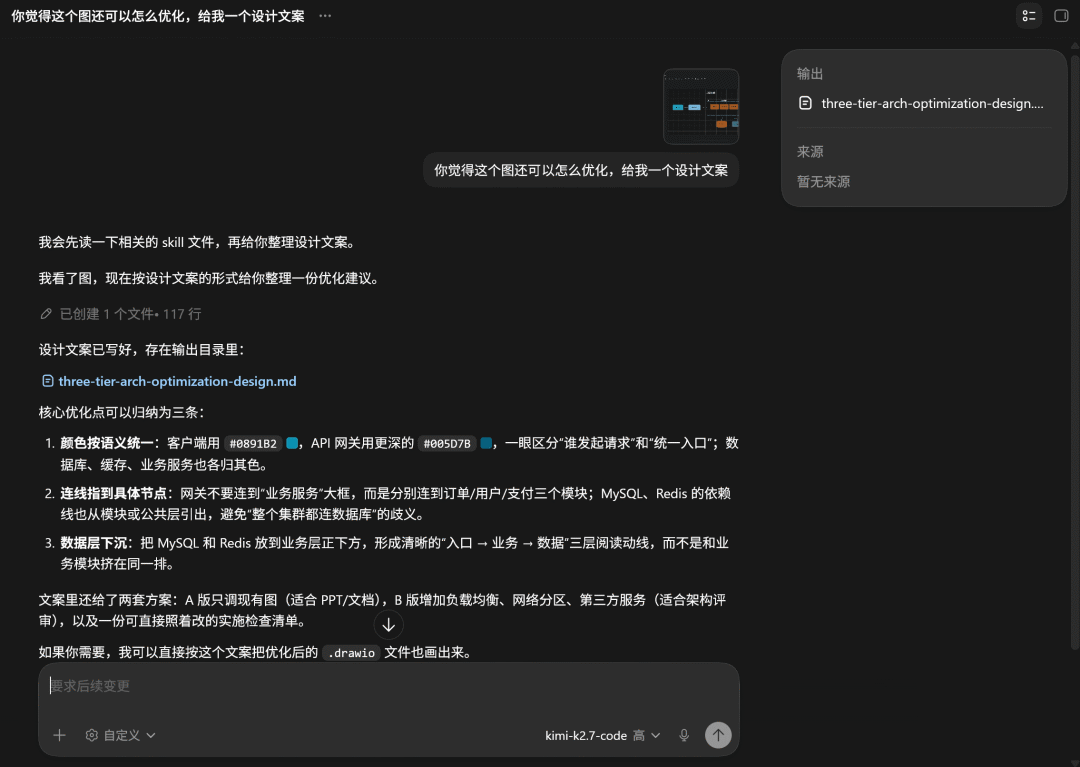Click the conversation title text
Viewport: 1080px width, 767px height.
(x=158, y=16)
